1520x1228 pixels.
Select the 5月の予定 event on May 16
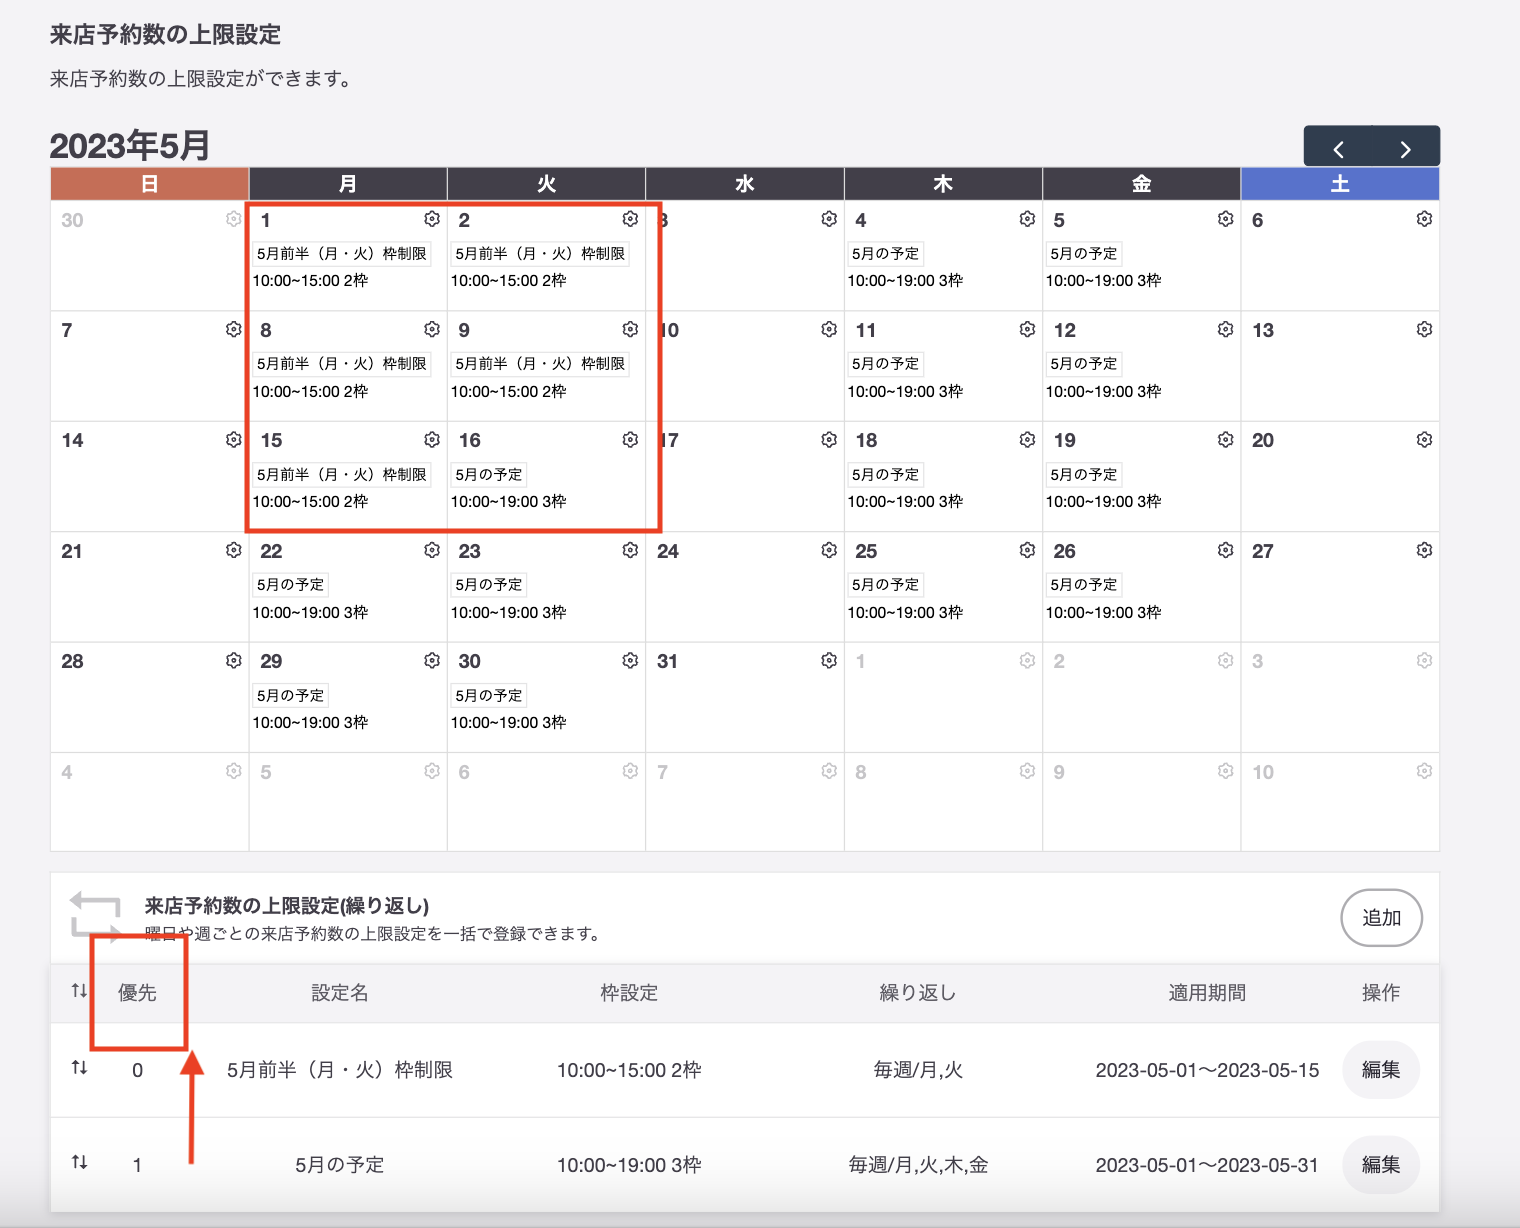(489, 475)
